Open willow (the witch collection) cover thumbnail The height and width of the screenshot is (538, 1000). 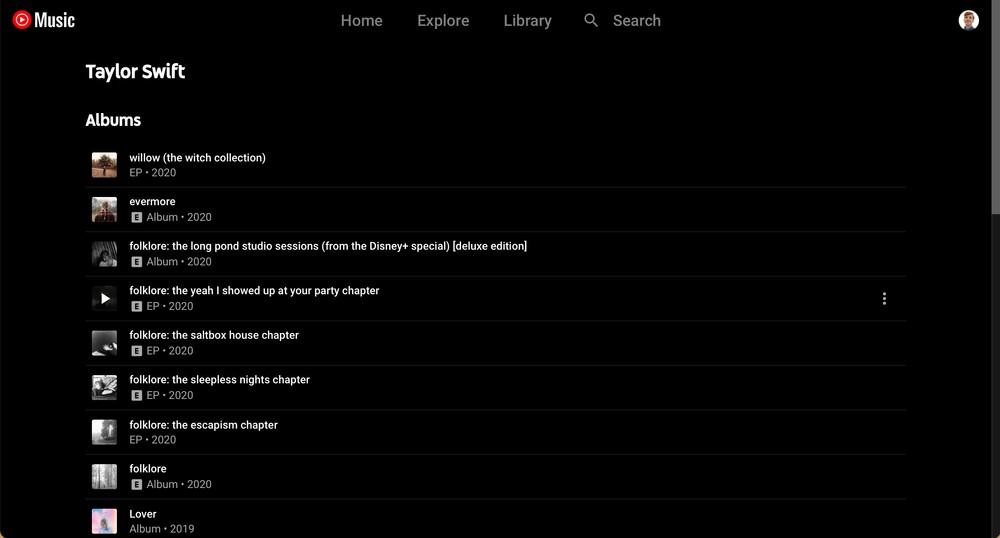(105, 164)
